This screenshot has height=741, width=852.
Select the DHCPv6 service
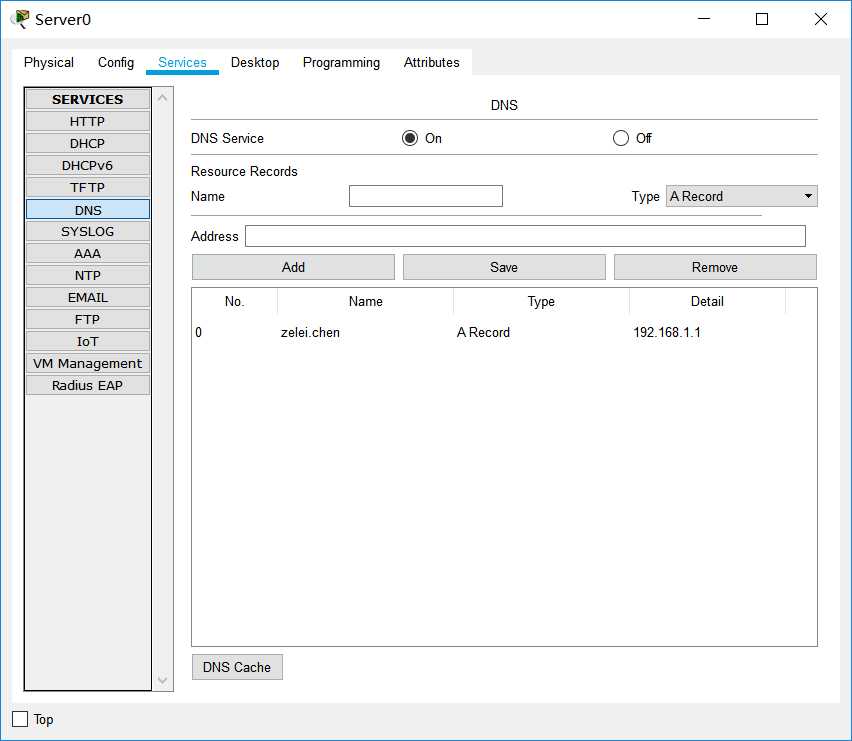click(x=87, y=165)
